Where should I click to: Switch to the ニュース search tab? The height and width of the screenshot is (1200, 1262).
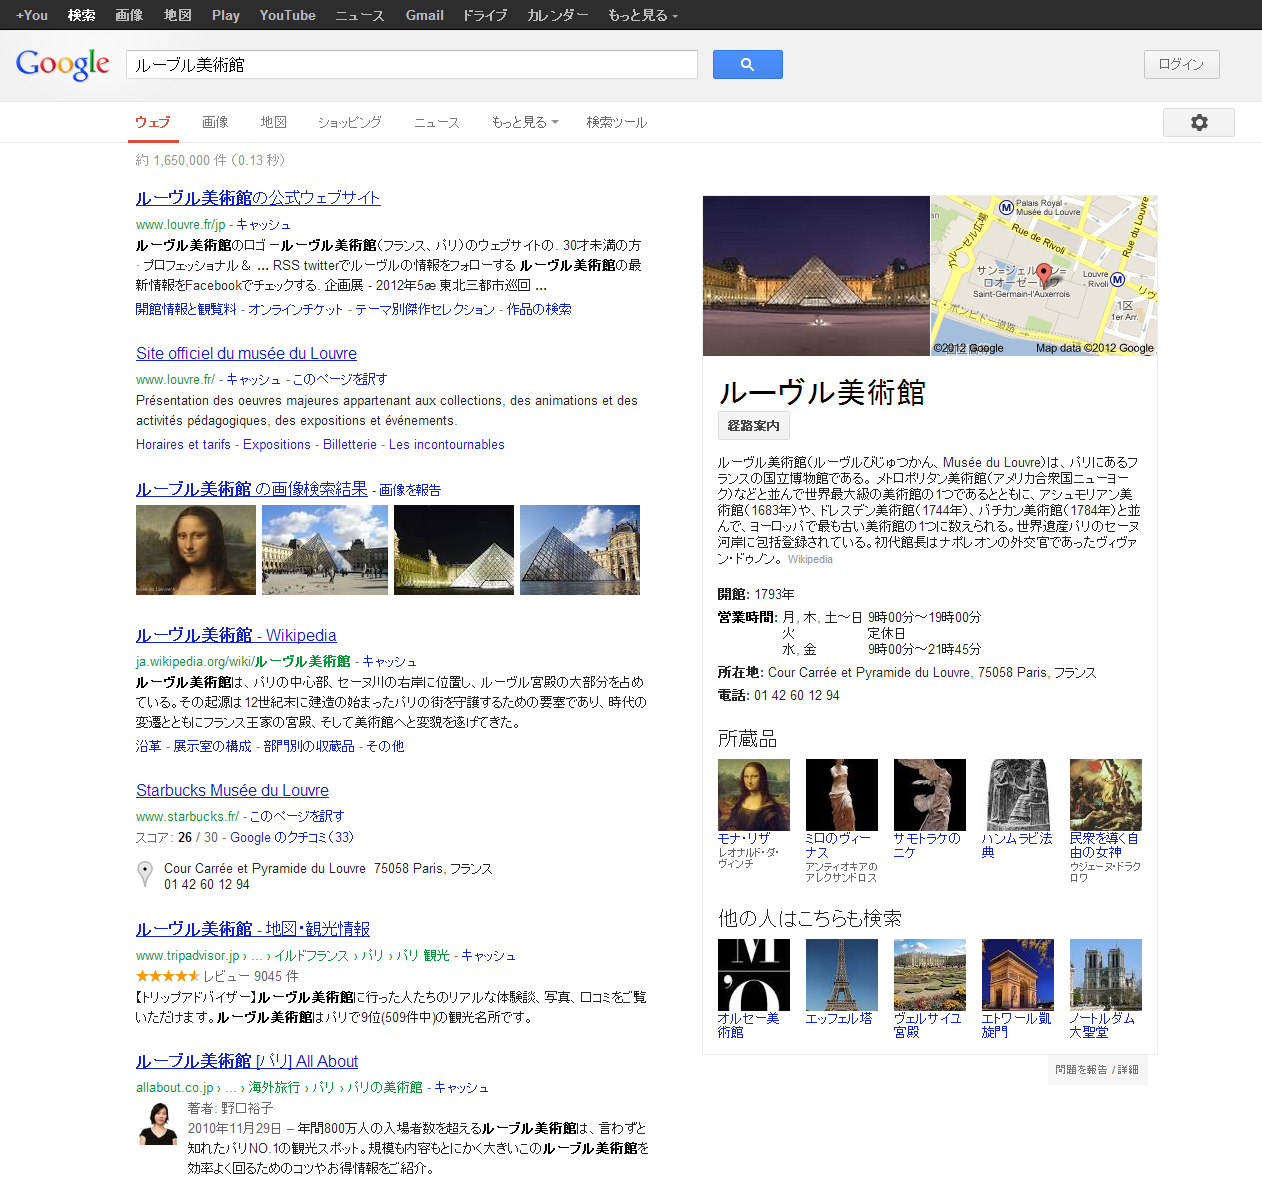tap(436, 122)
